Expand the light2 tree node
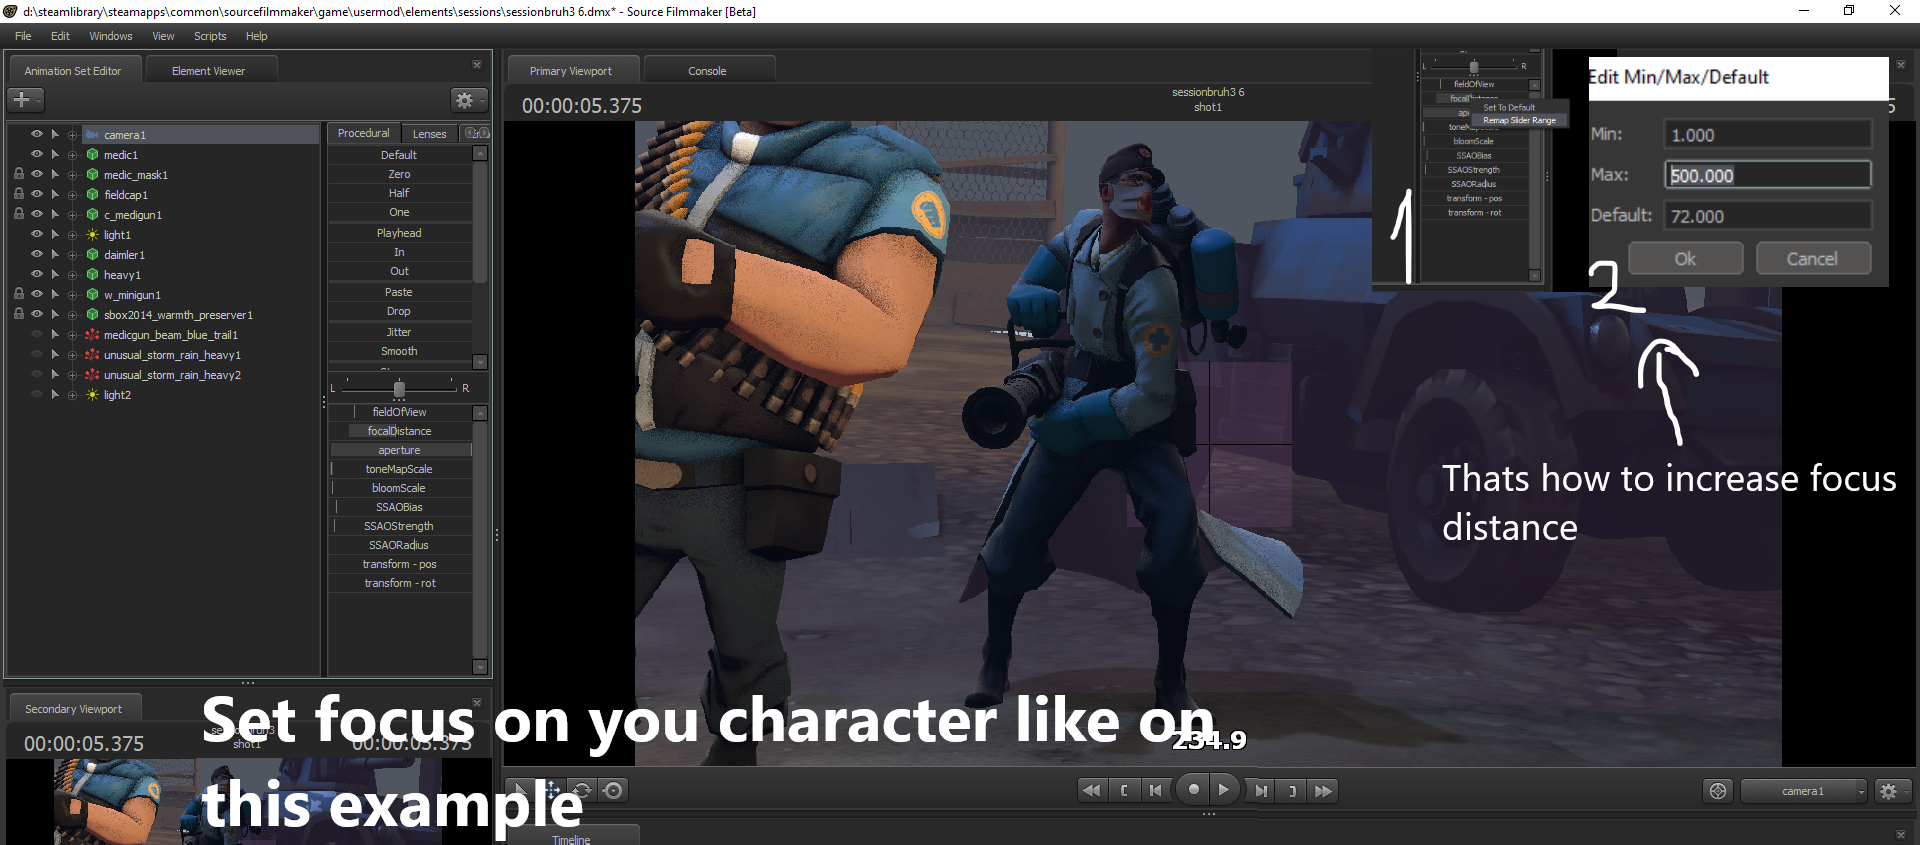This screenshot has height=845, width=1920. click(72, 395)
